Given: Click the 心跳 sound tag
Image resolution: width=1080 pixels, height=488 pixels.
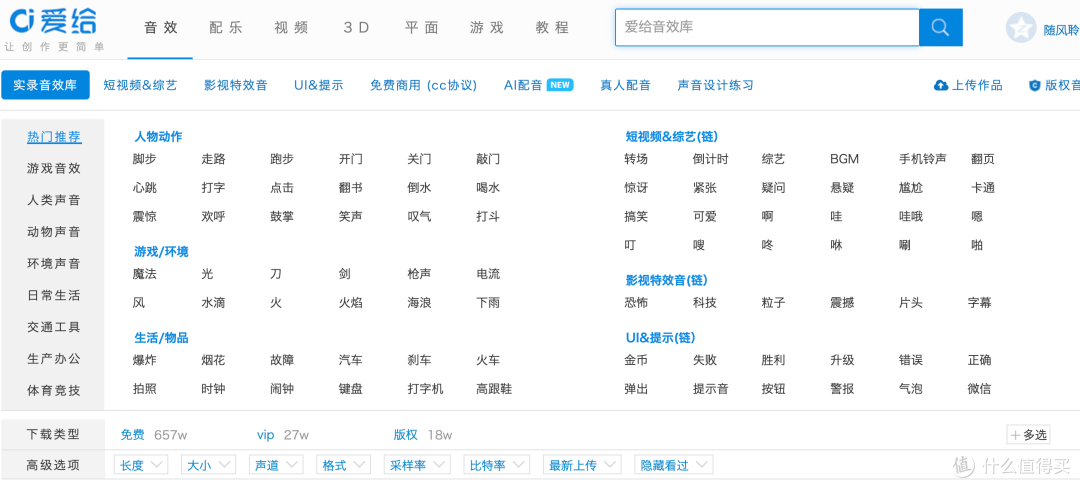Looking at the screenshot, I should (145, 188).
